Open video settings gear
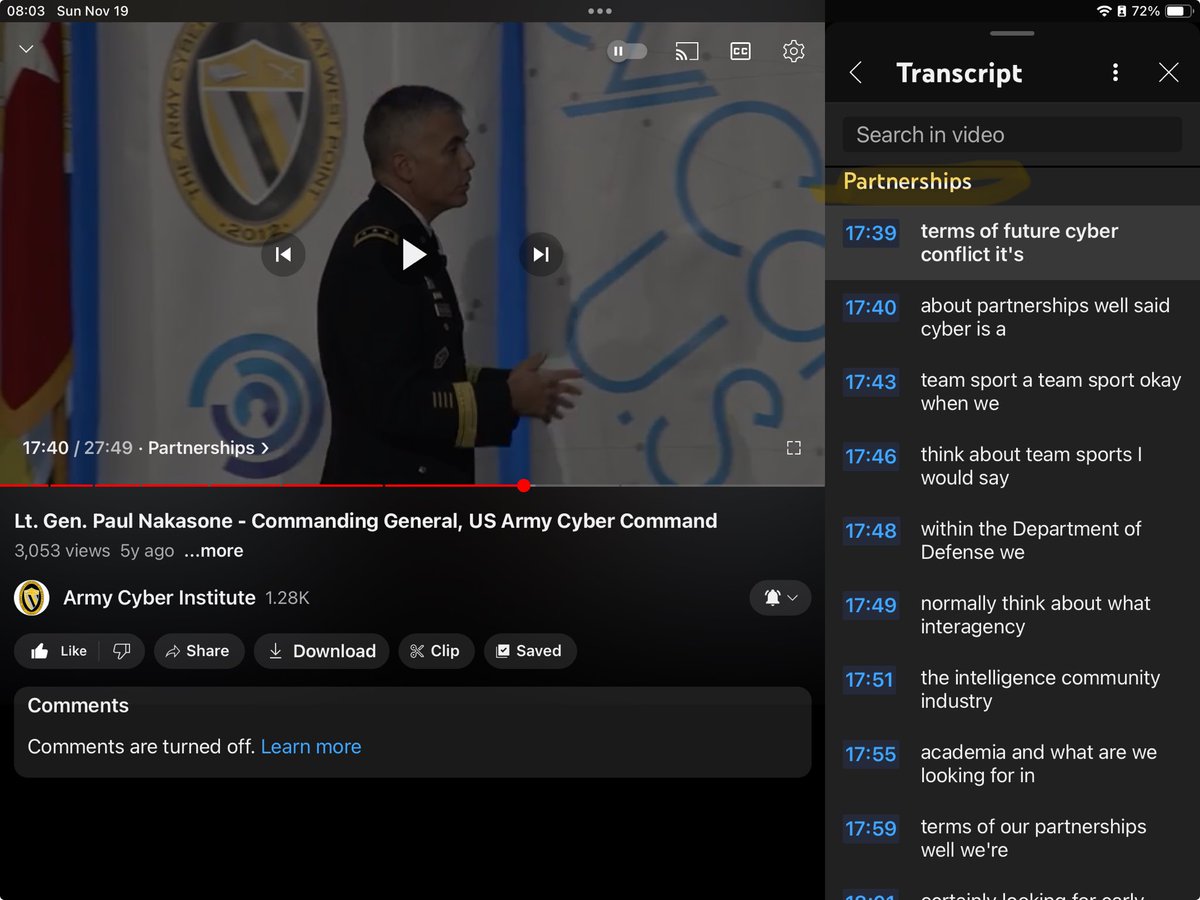This screenshot has height=900, width=1200. click(x=793, y=51)
